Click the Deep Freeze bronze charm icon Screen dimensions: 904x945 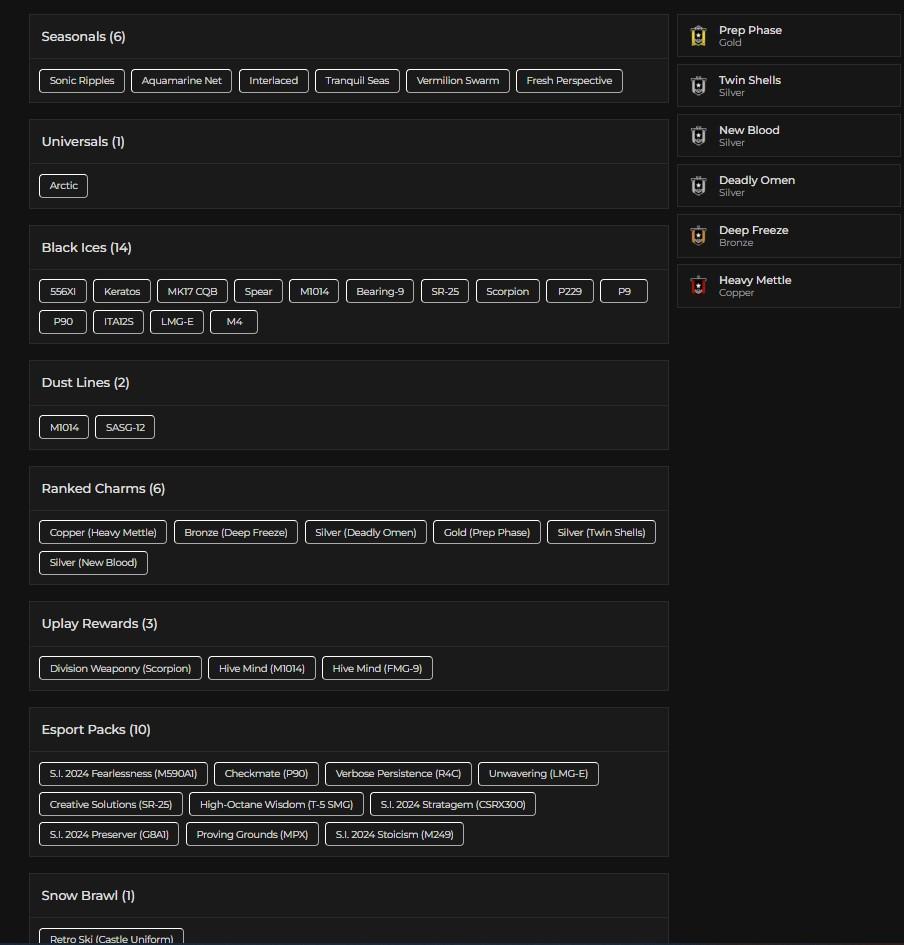(x=698, y=237)
